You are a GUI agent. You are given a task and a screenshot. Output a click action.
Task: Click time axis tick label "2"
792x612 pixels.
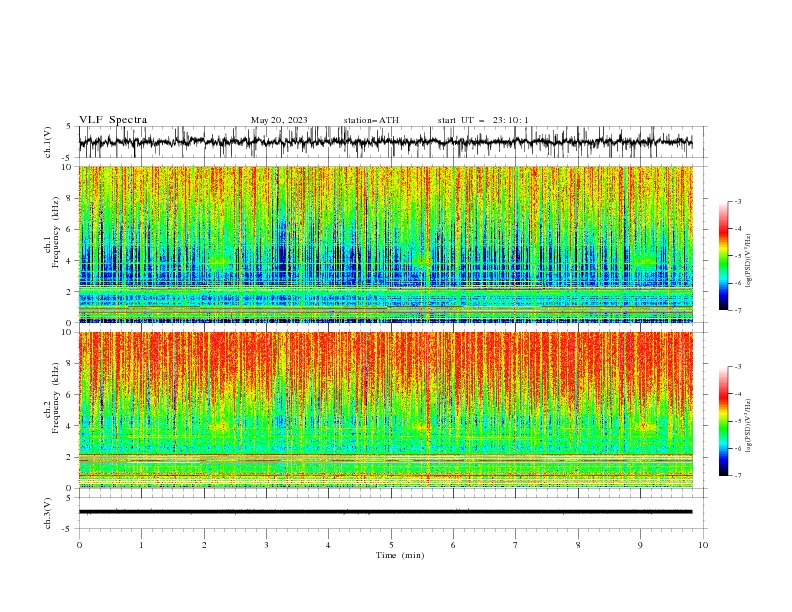click(x=204, y=545)
